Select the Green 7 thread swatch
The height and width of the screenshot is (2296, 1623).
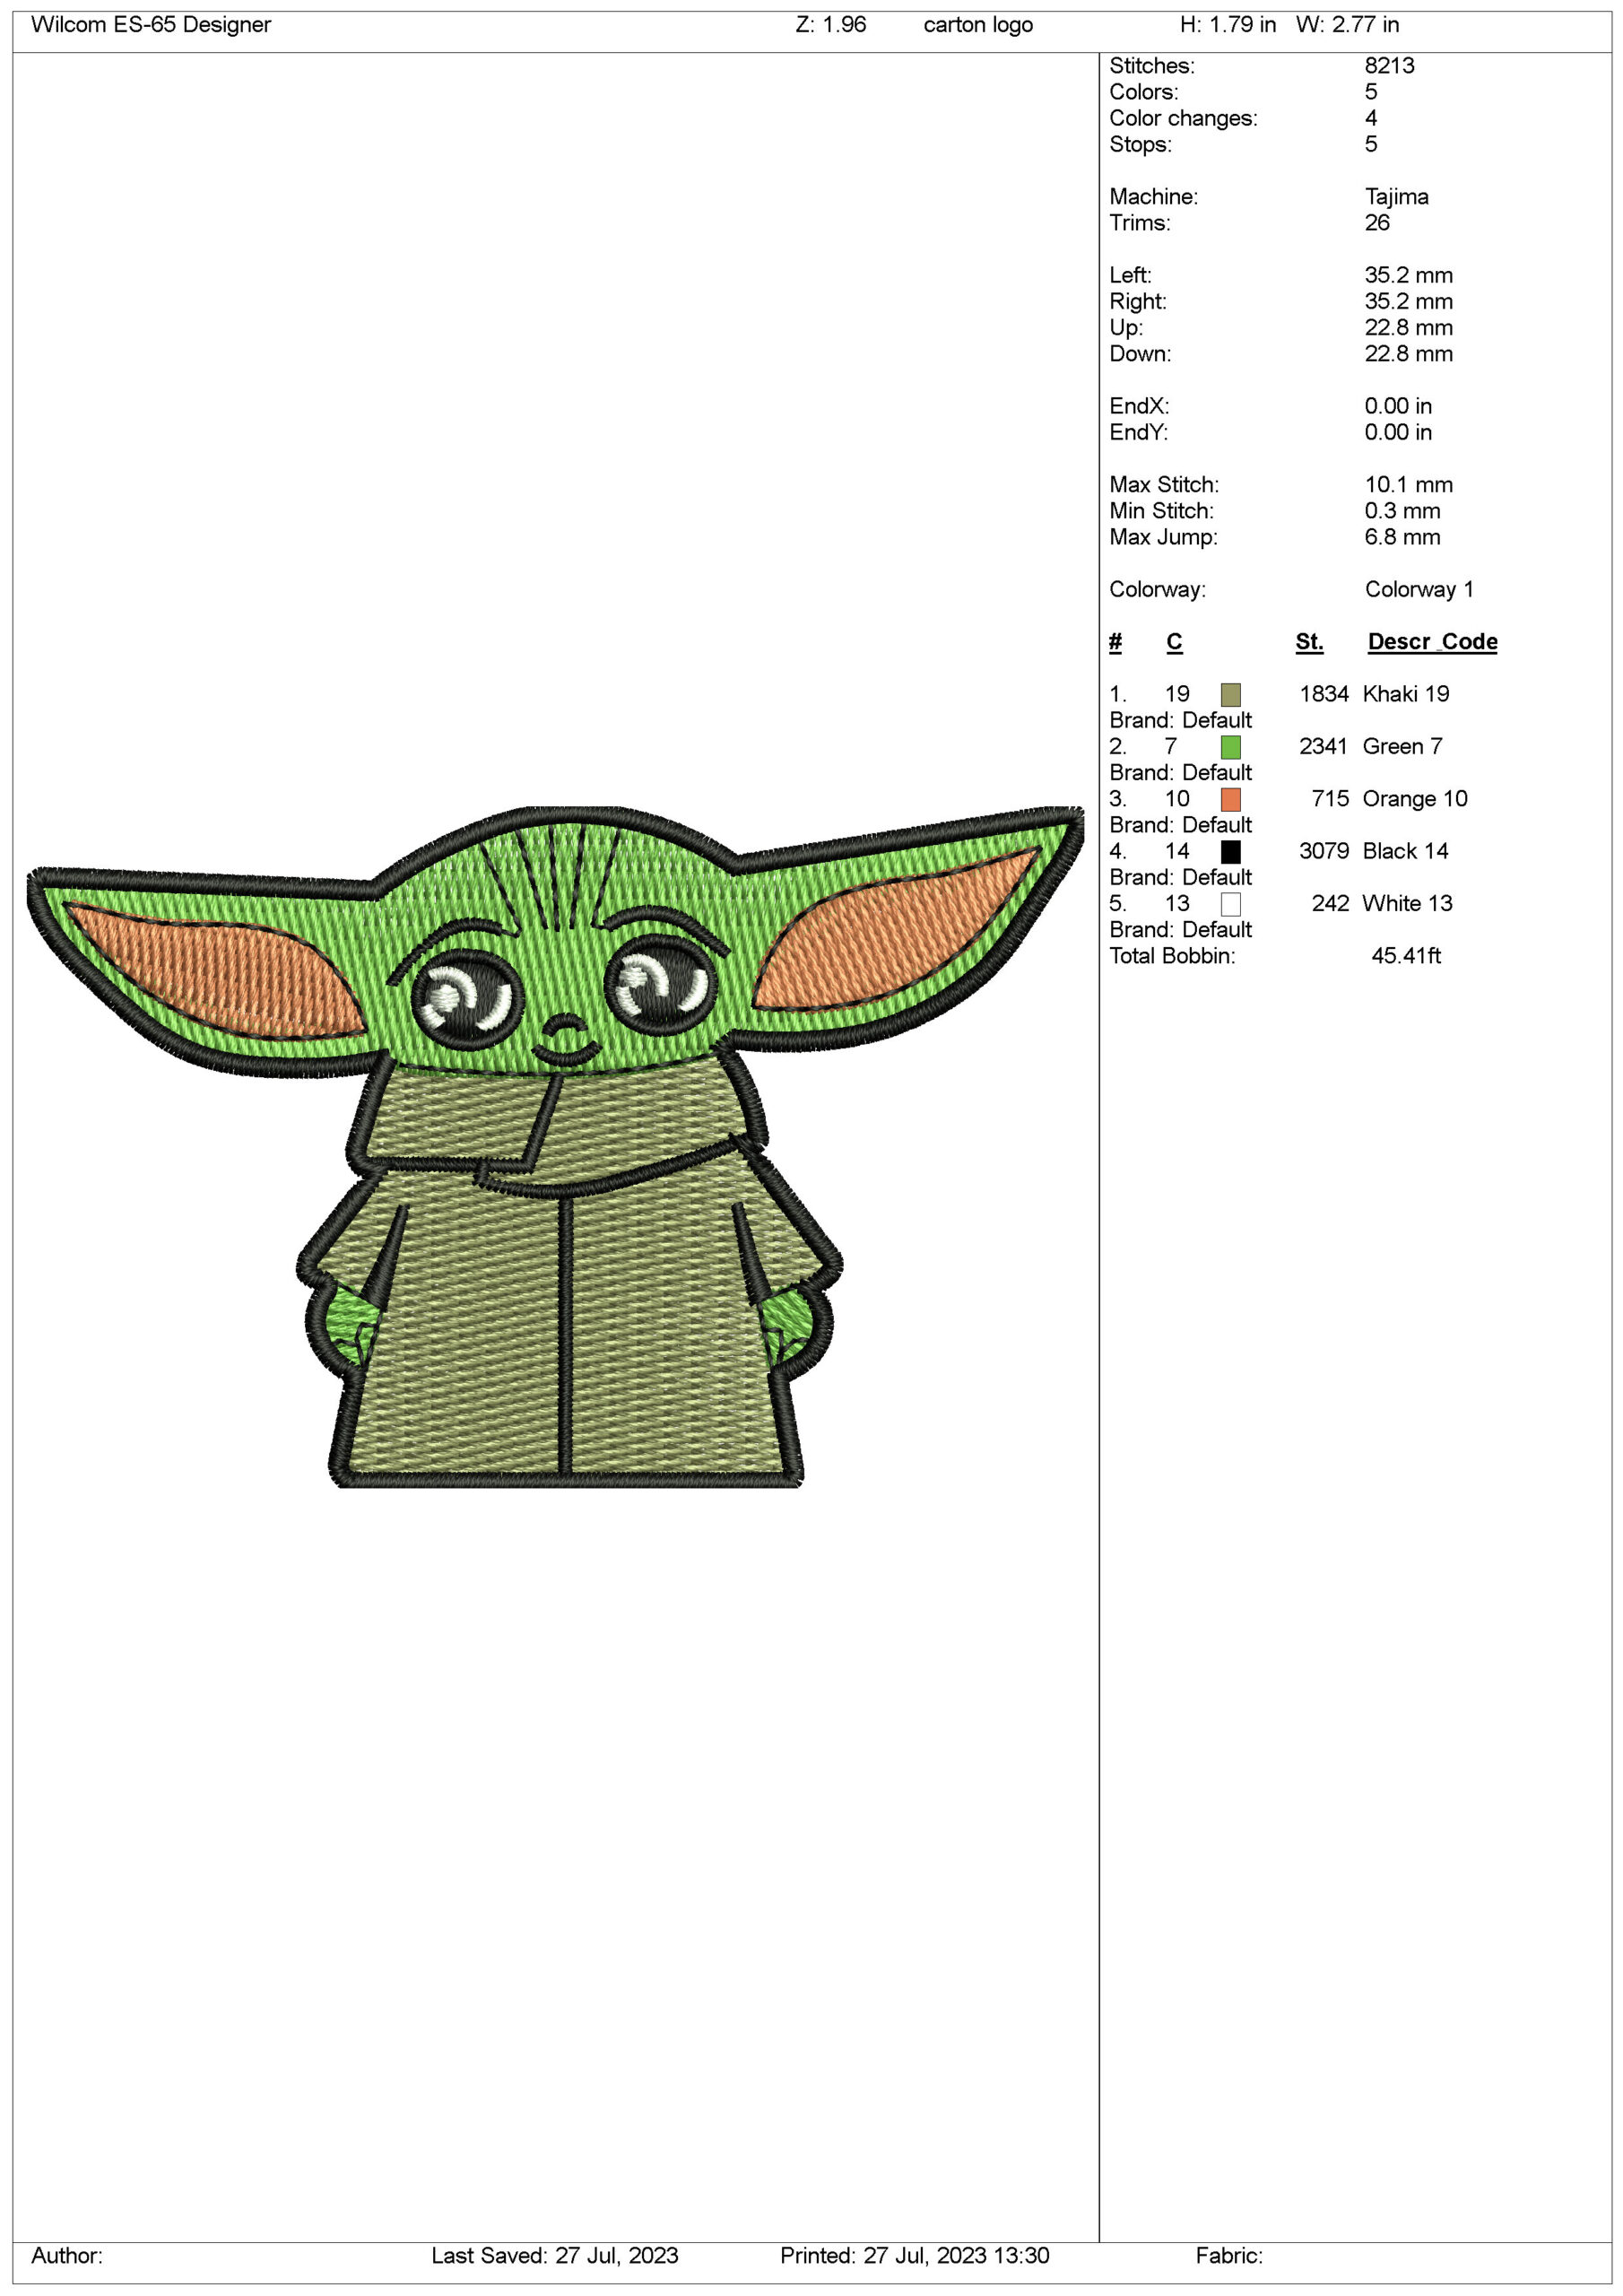1230,747
